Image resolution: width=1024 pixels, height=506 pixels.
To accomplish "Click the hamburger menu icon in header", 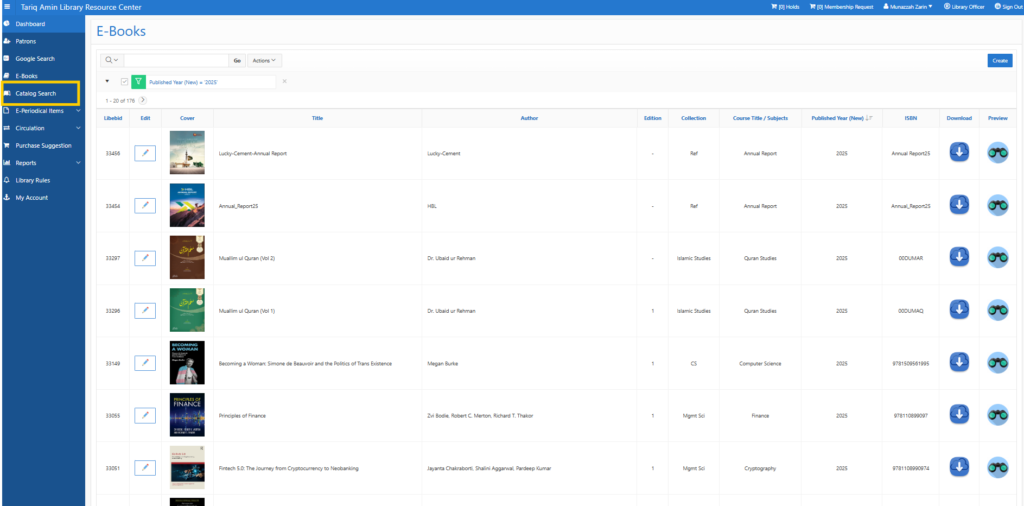I will click(x=8, y=6).
